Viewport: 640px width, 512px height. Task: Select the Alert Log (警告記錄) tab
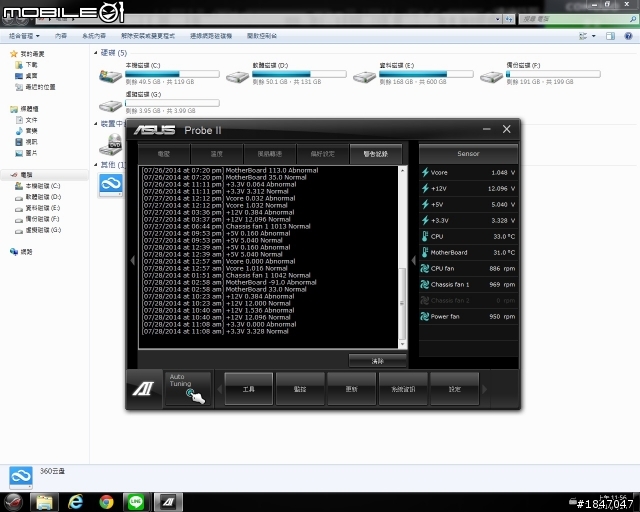[x=376, y=154]
